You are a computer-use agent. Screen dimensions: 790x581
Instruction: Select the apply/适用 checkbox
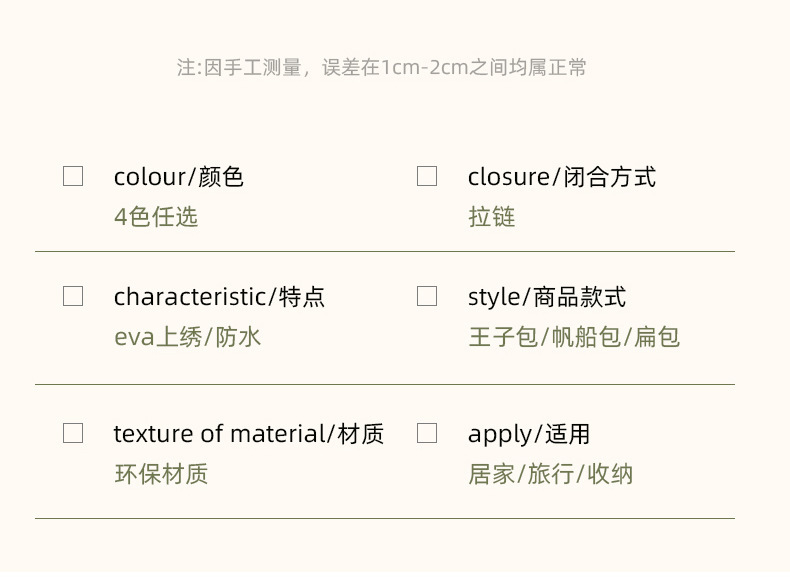[427, 433]
